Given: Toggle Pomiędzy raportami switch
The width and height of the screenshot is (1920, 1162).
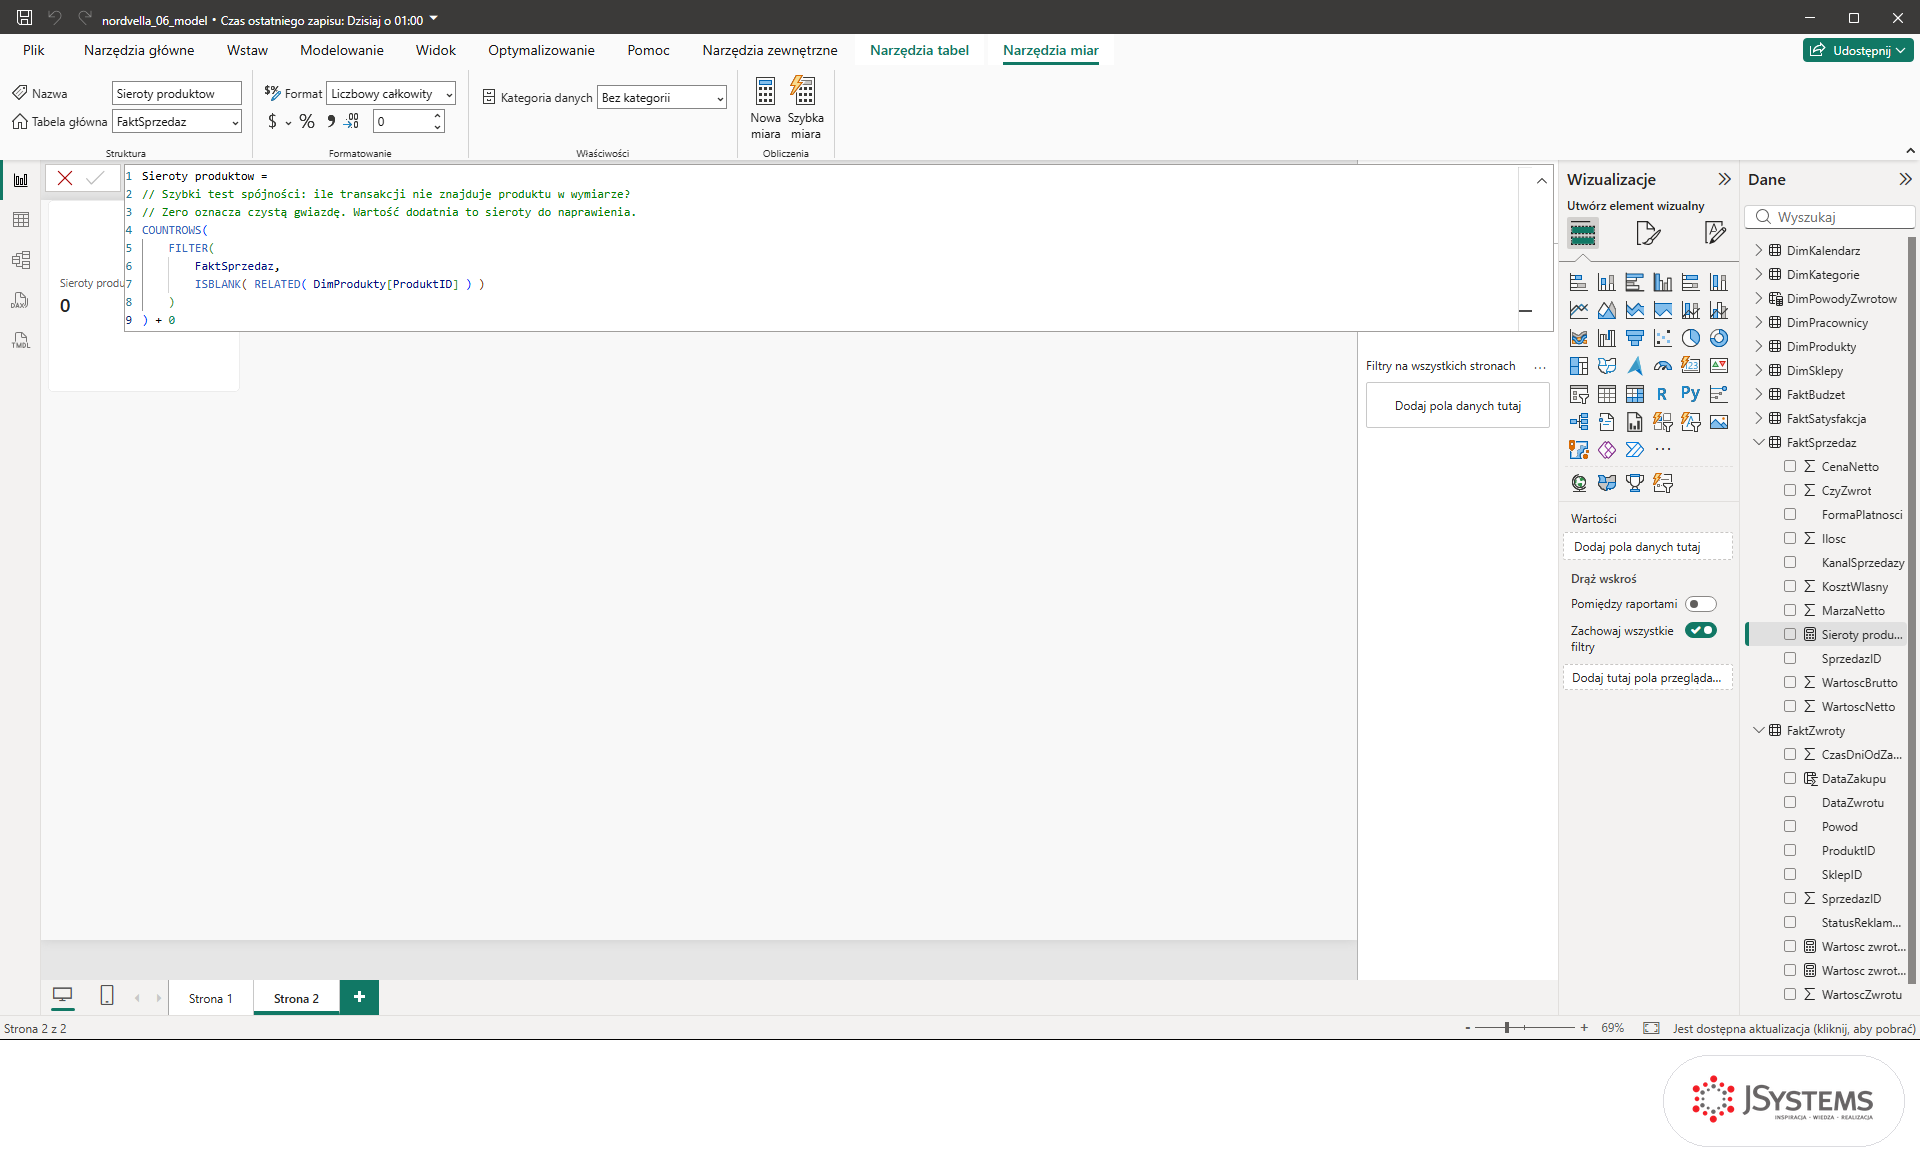Looking at the screenshot, I should coord(1700,604).
